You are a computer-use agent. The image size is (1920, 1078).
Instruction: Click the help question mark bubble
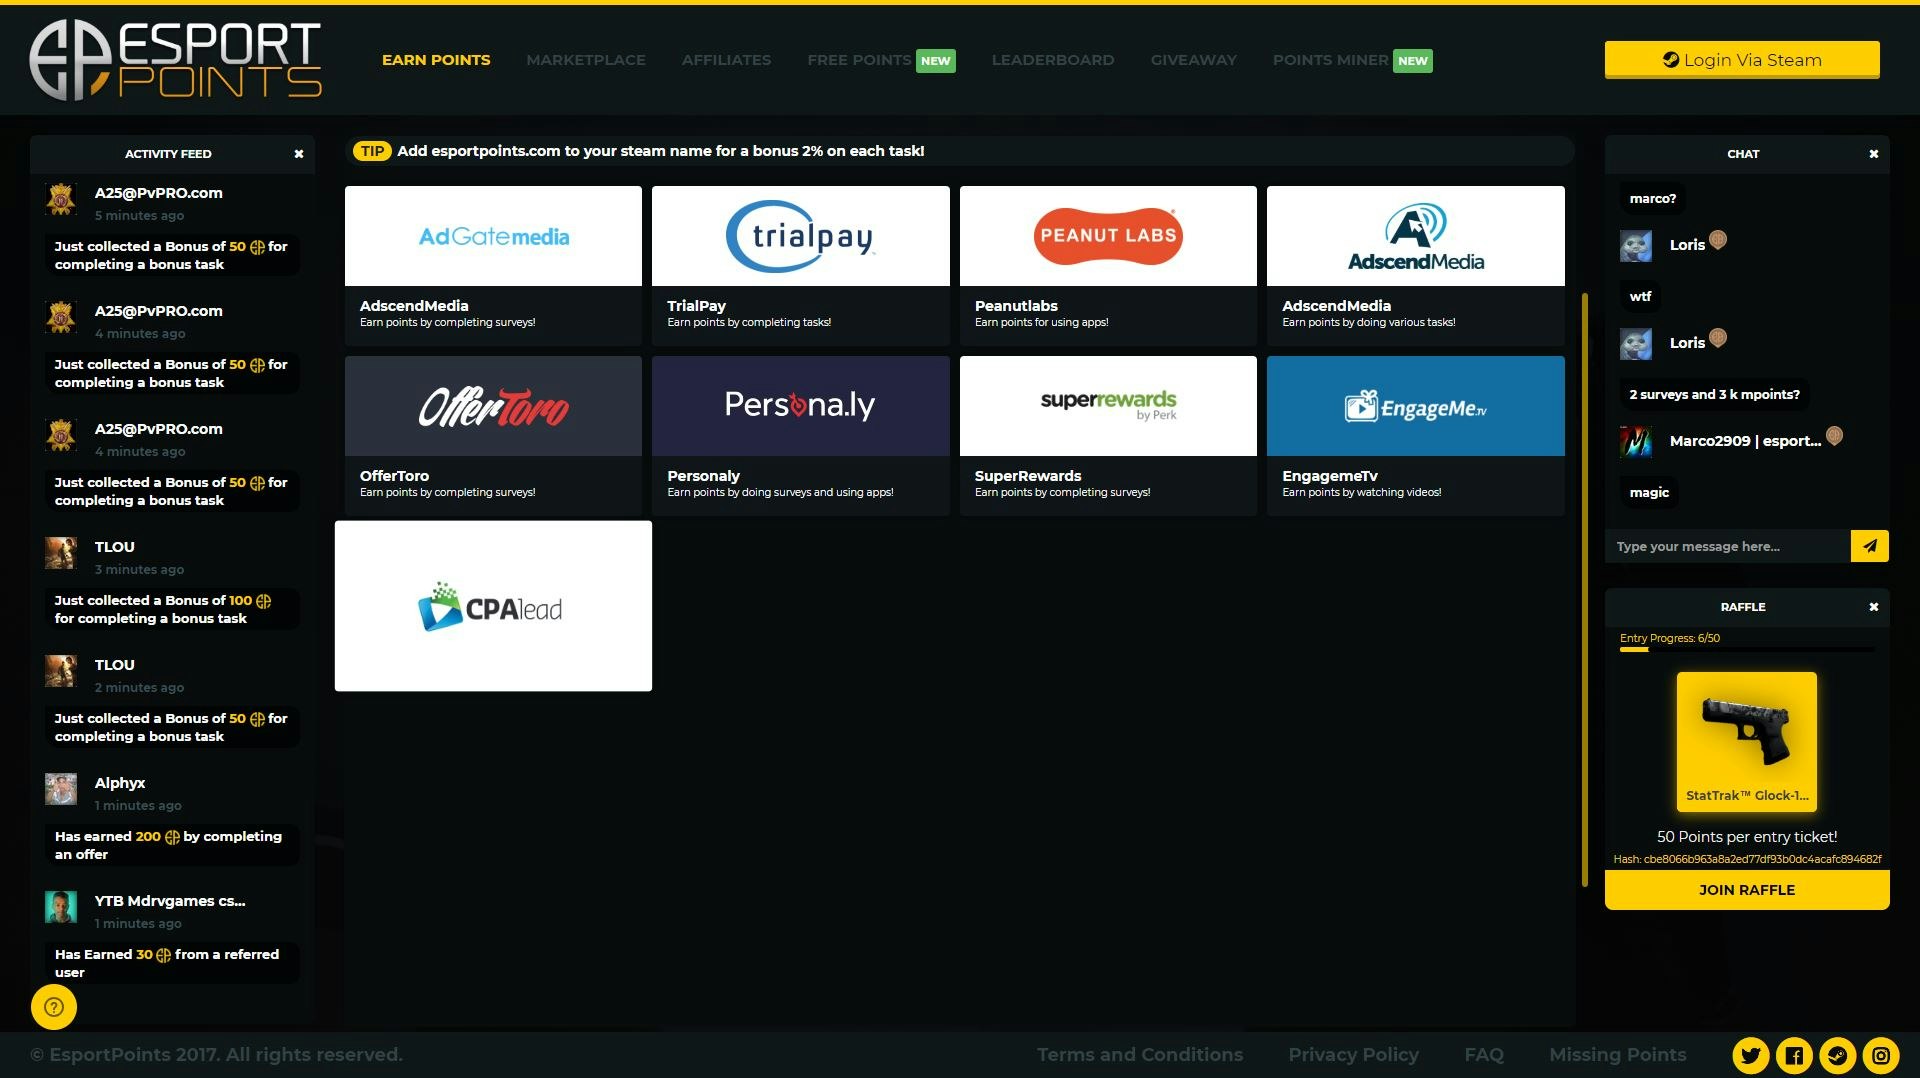pyautogui.click(x=54, y=1007)
